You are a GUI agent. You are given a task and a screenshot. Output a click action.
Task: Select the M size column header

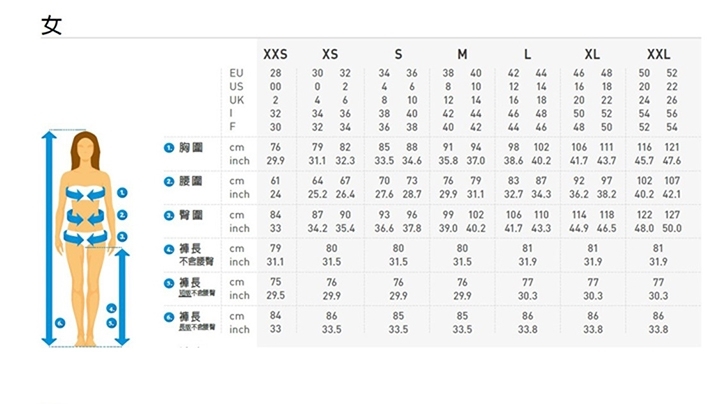point(462,54)
